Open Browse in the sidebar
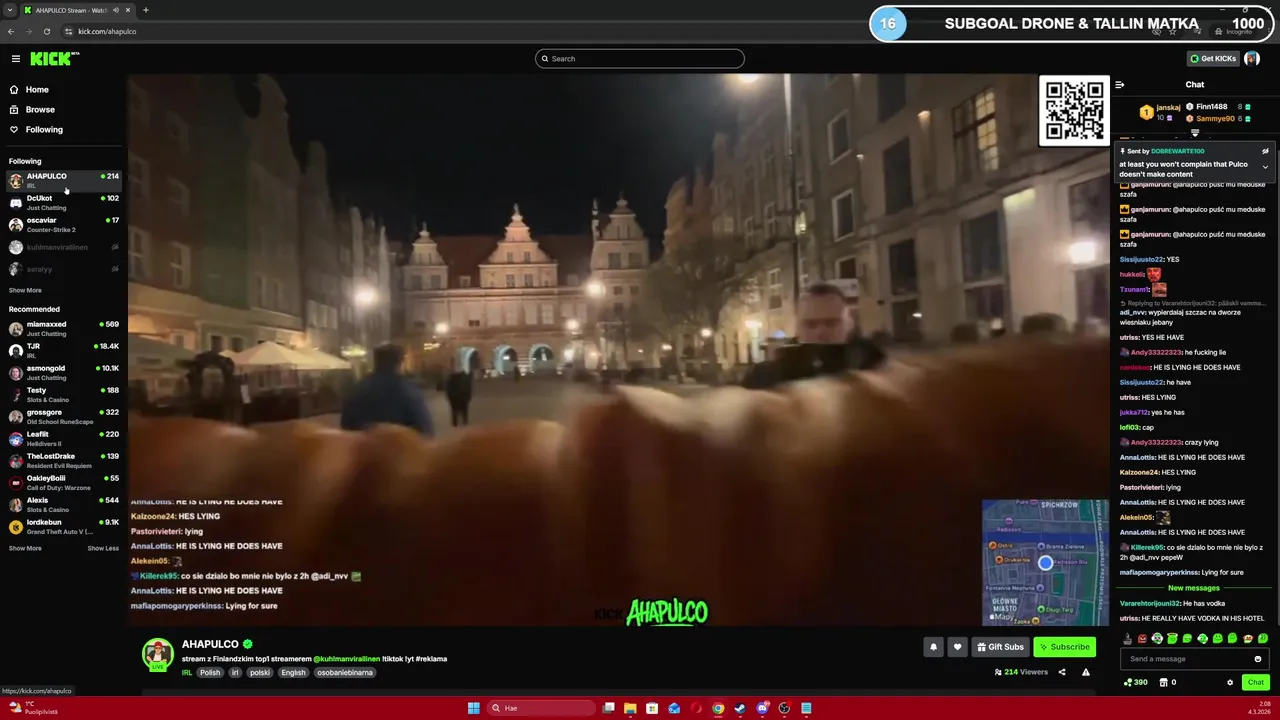Screen dimensions: 1280x720 click(x=40, y=110)
